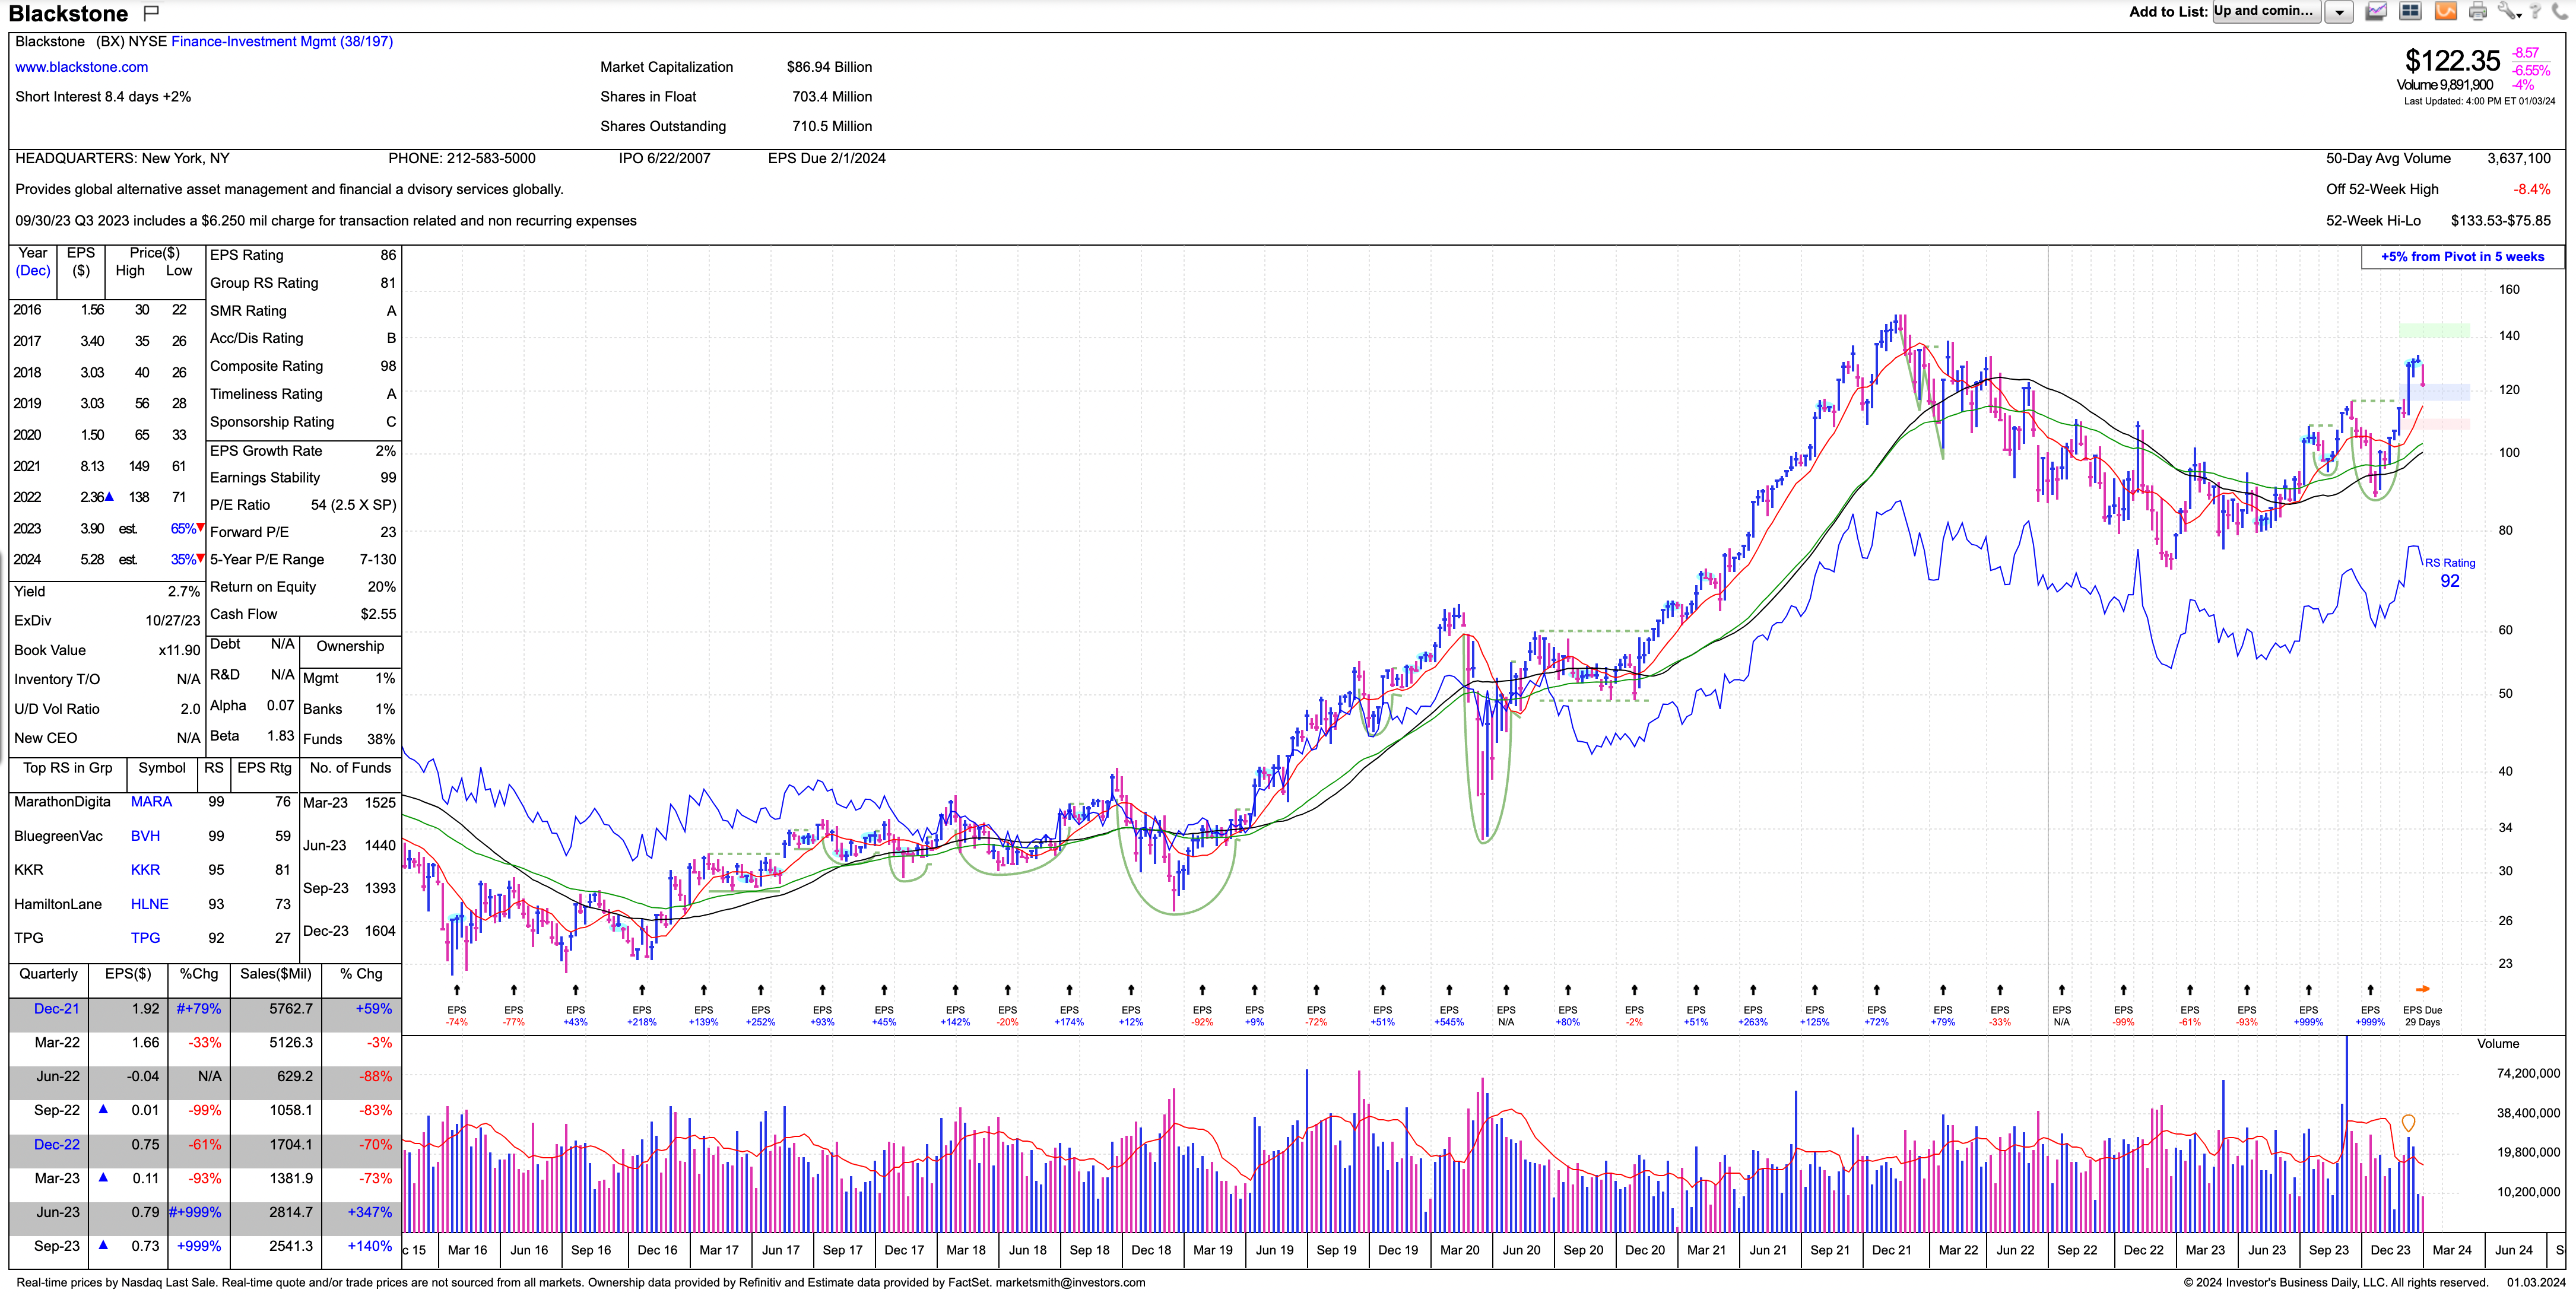This screenshot has width=2576, height=1296.
Task: Print the chart with printer icon
Action: [x=2478, y=12]
